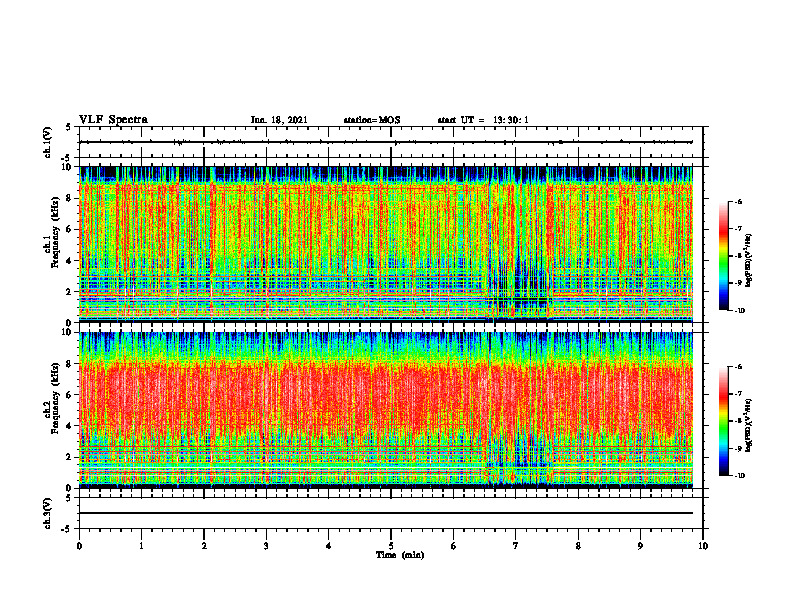Click time axis tick label "6"
Screen dimensions: 792x612
click(x=454, y=546)
